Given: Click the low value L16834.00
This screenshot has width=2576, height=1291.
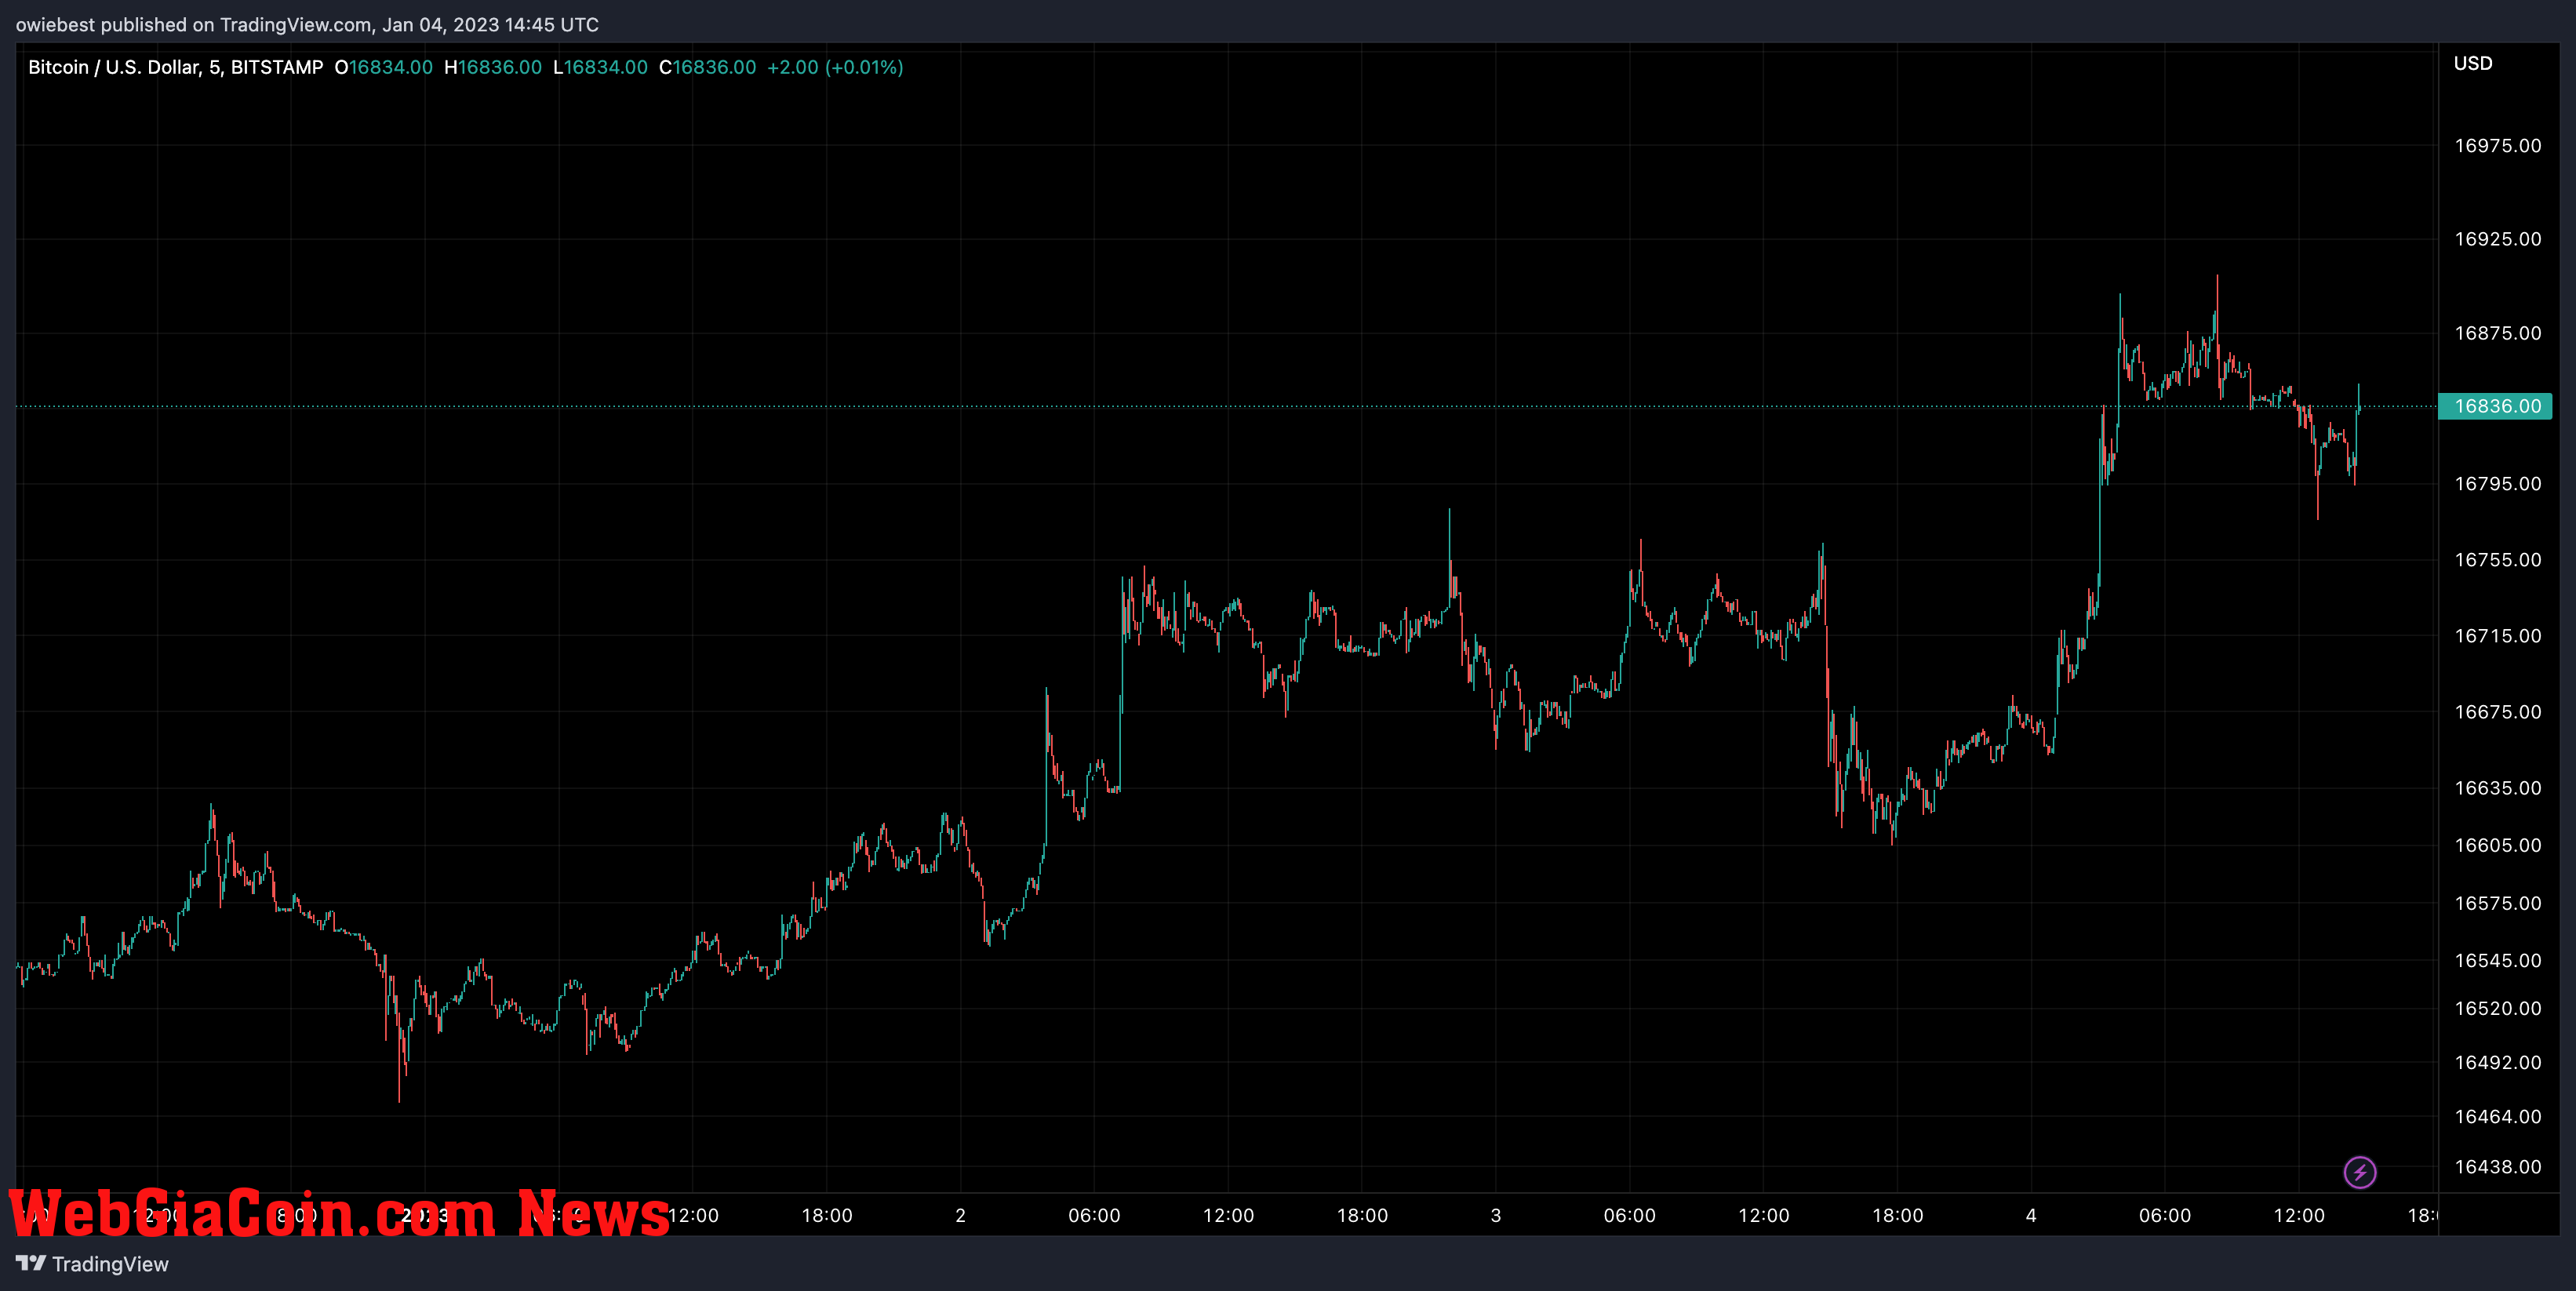Looking at the screenshot, I should [600, 67].
